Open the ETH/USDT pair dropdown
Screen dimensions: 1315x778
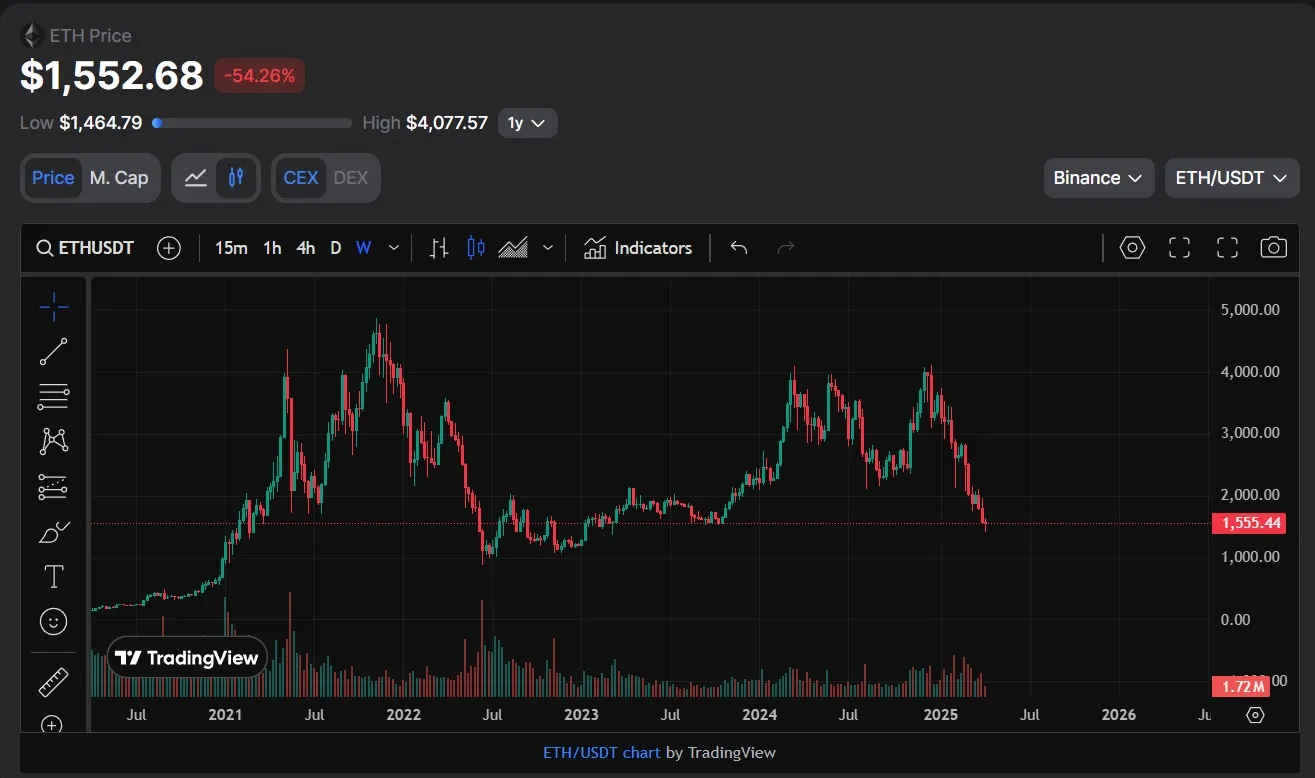pyautogui.click(x=1230, y=178)
